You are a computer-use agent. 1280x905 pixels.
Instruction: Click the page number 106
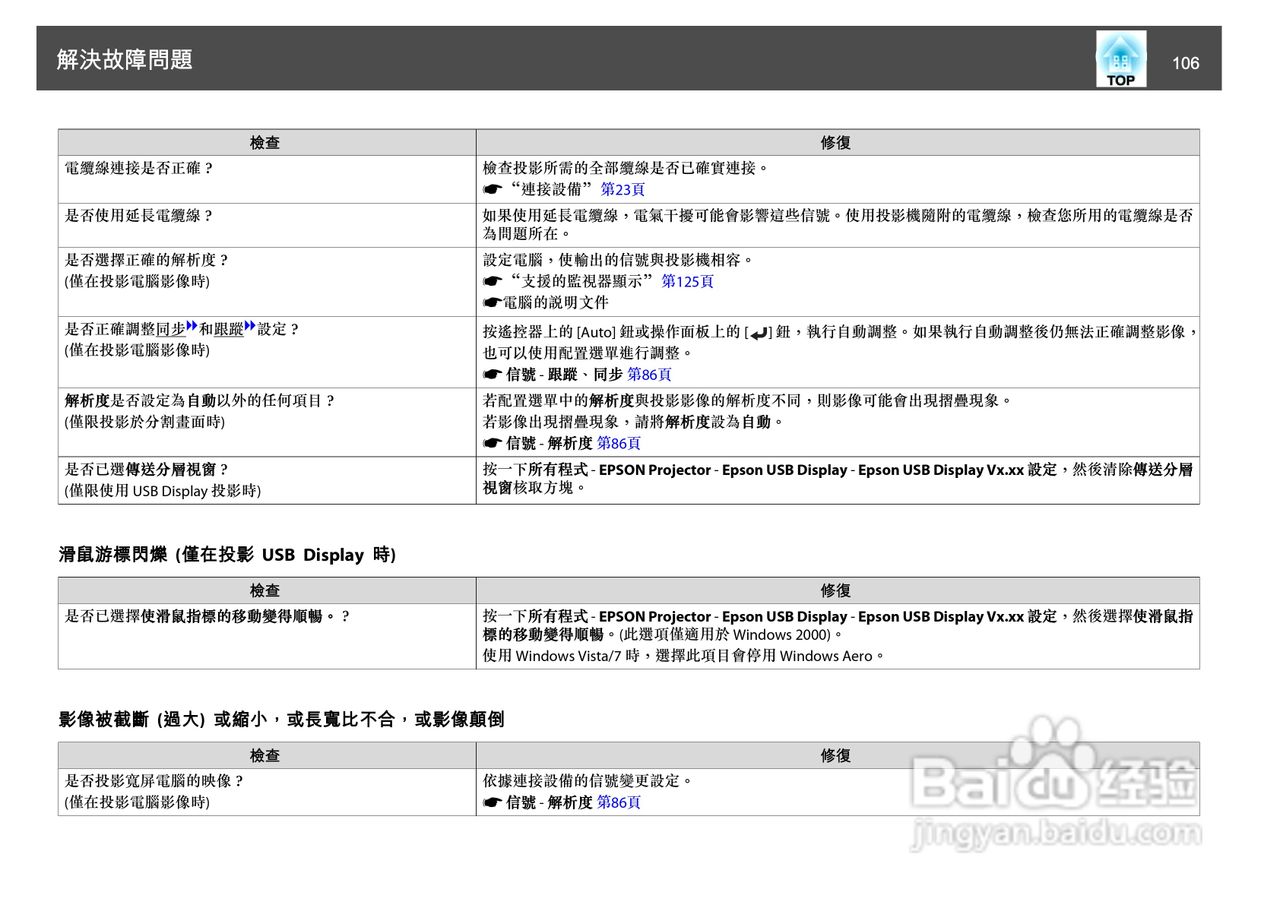click(1185, 63)
